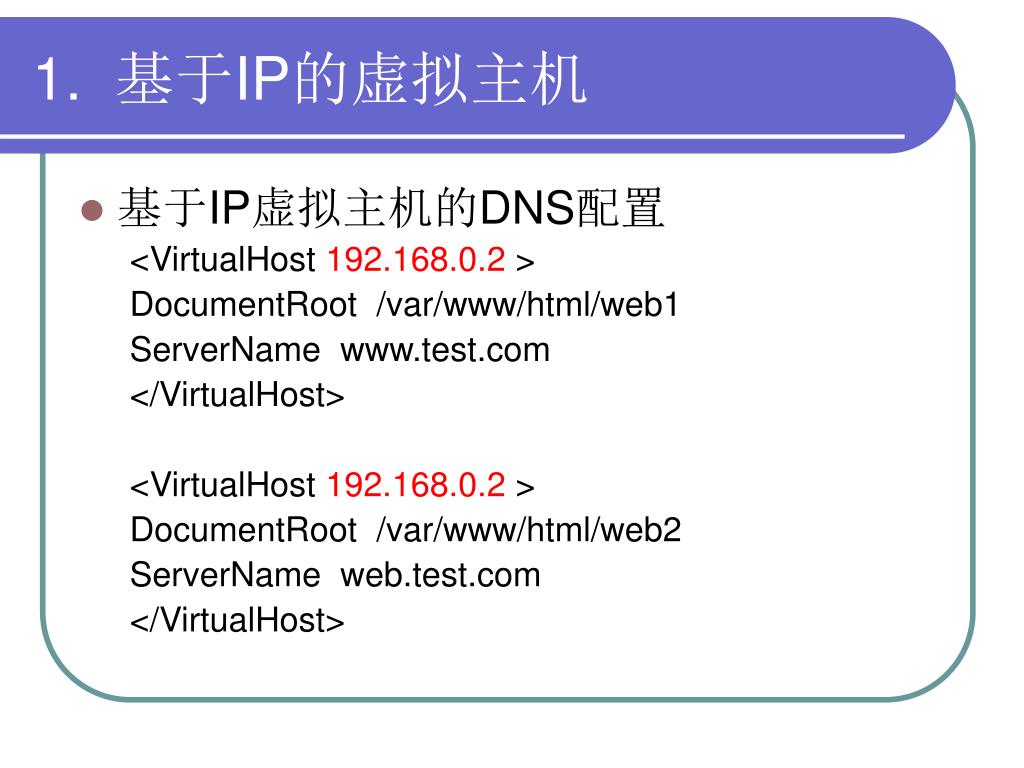
Task: Click the first closing </VirtualHost> tag
Action: click(237, 395)
